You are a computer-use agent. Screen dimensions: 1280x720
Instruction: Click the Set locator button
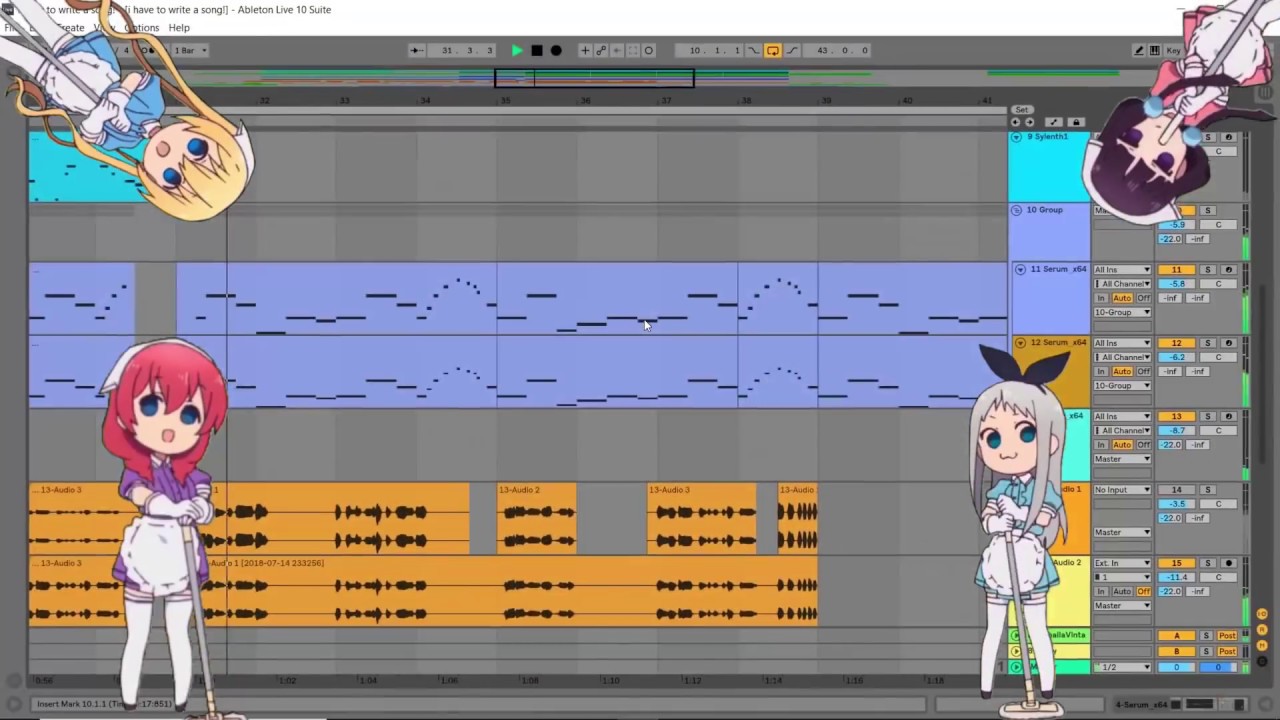pyautogui.click(x=1021, y=110)
